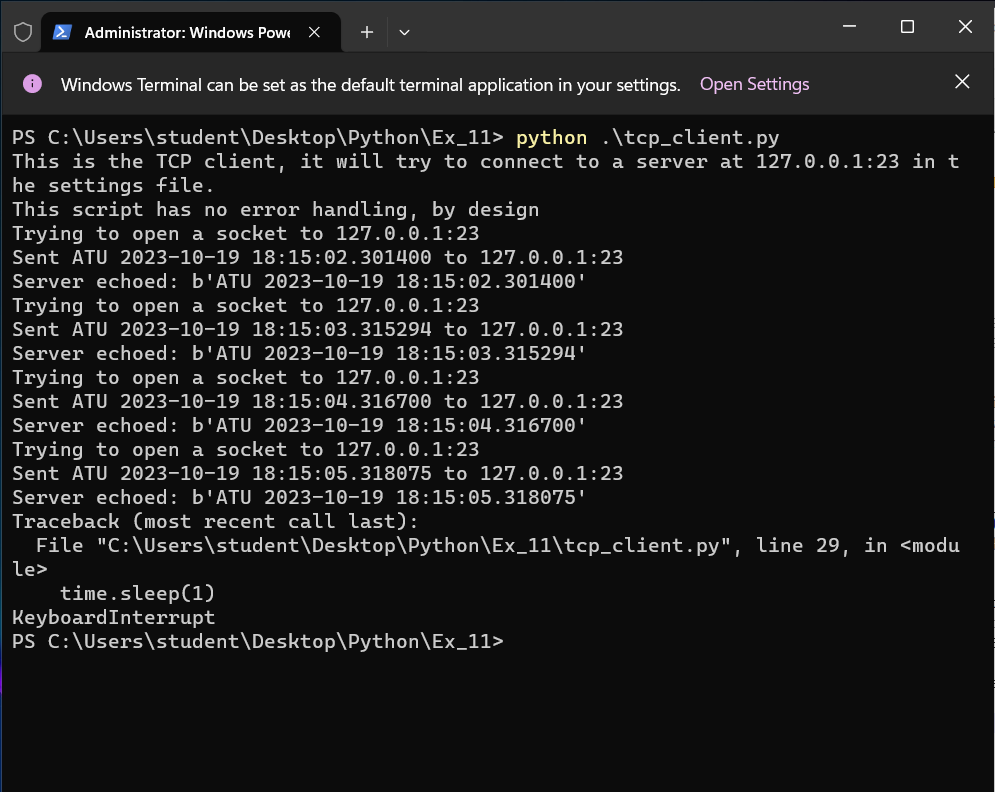Click the notification message about default terminal
Screen dimensions: 995x792
point(370,85)
